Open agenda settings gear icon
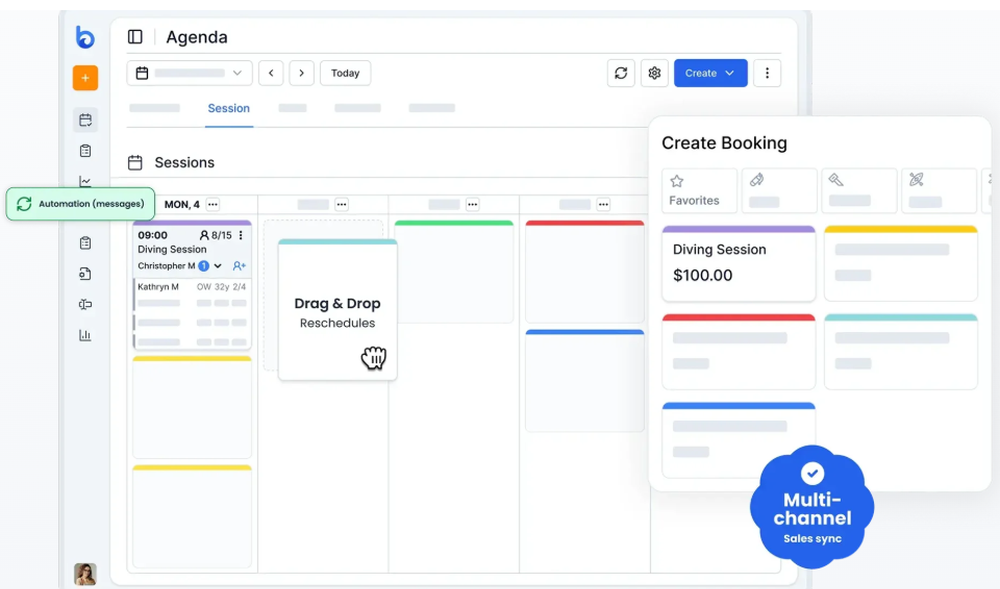This screenshot has height=589, width=1000. coord(654,73)
